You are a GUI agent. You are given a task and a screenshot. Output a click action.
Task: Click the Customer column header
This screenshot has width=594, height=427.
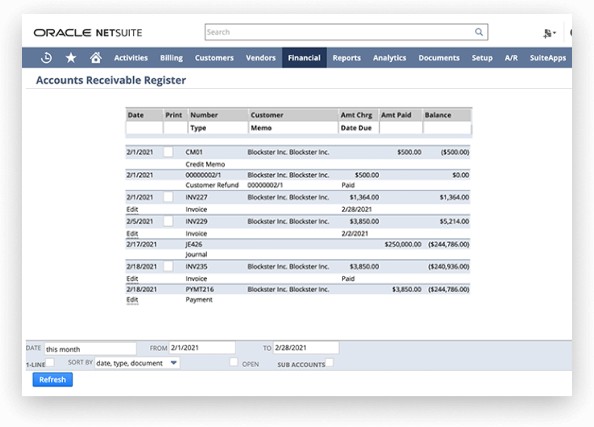click(267, 115)
